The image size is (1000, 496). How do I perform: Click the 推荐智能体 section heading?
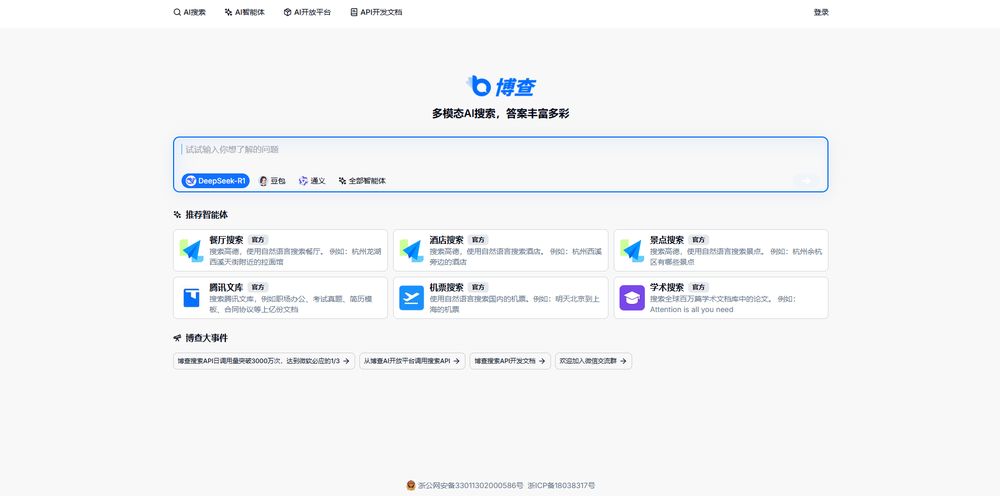(x=207, y=215)
